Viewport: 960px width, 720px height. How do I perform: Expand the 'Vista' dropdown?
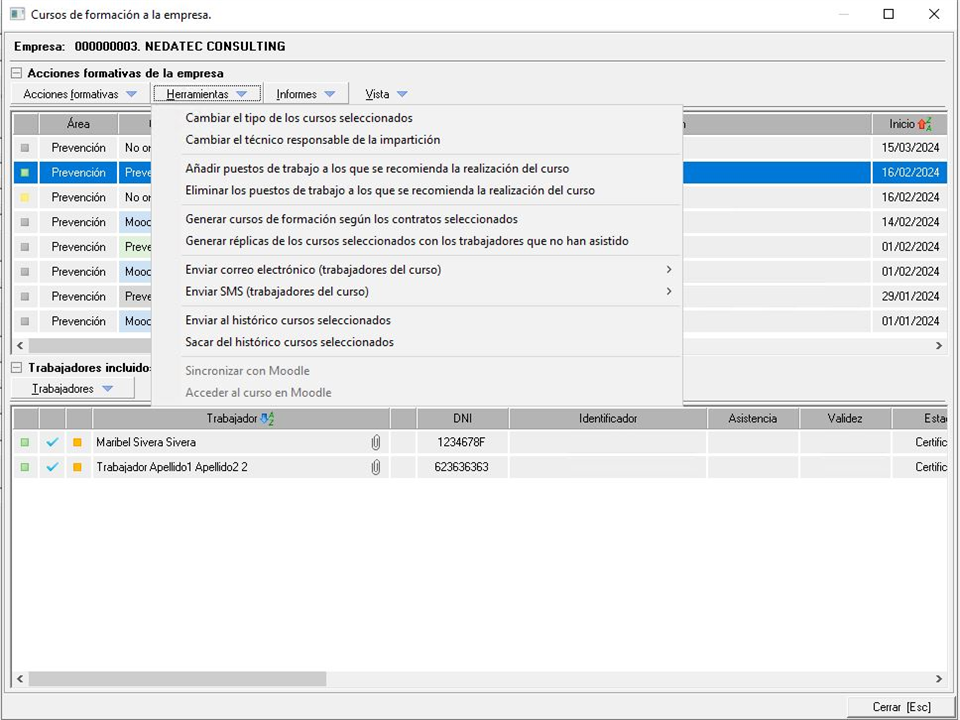click(386, 94)
